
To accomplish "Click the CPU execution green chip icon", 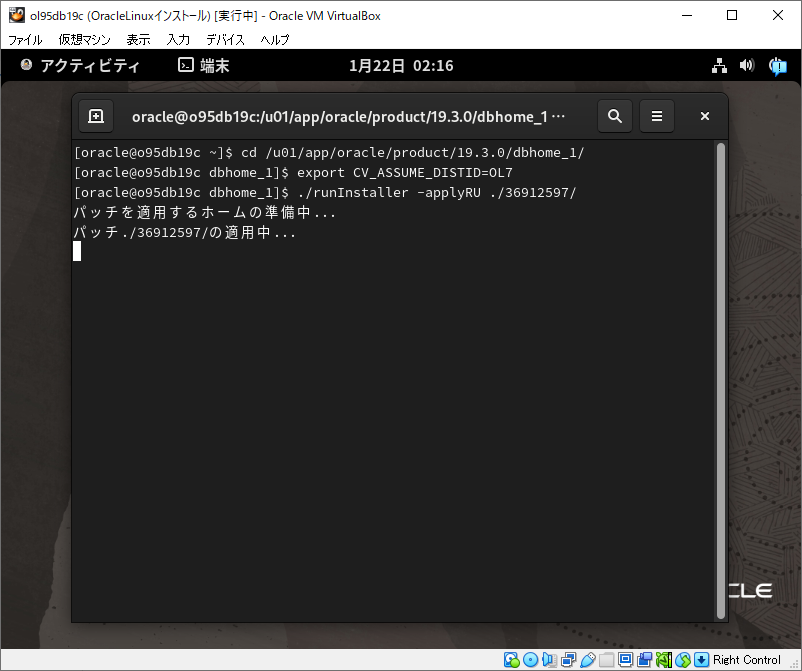I will pyautogui.click(x=663, y=660).
